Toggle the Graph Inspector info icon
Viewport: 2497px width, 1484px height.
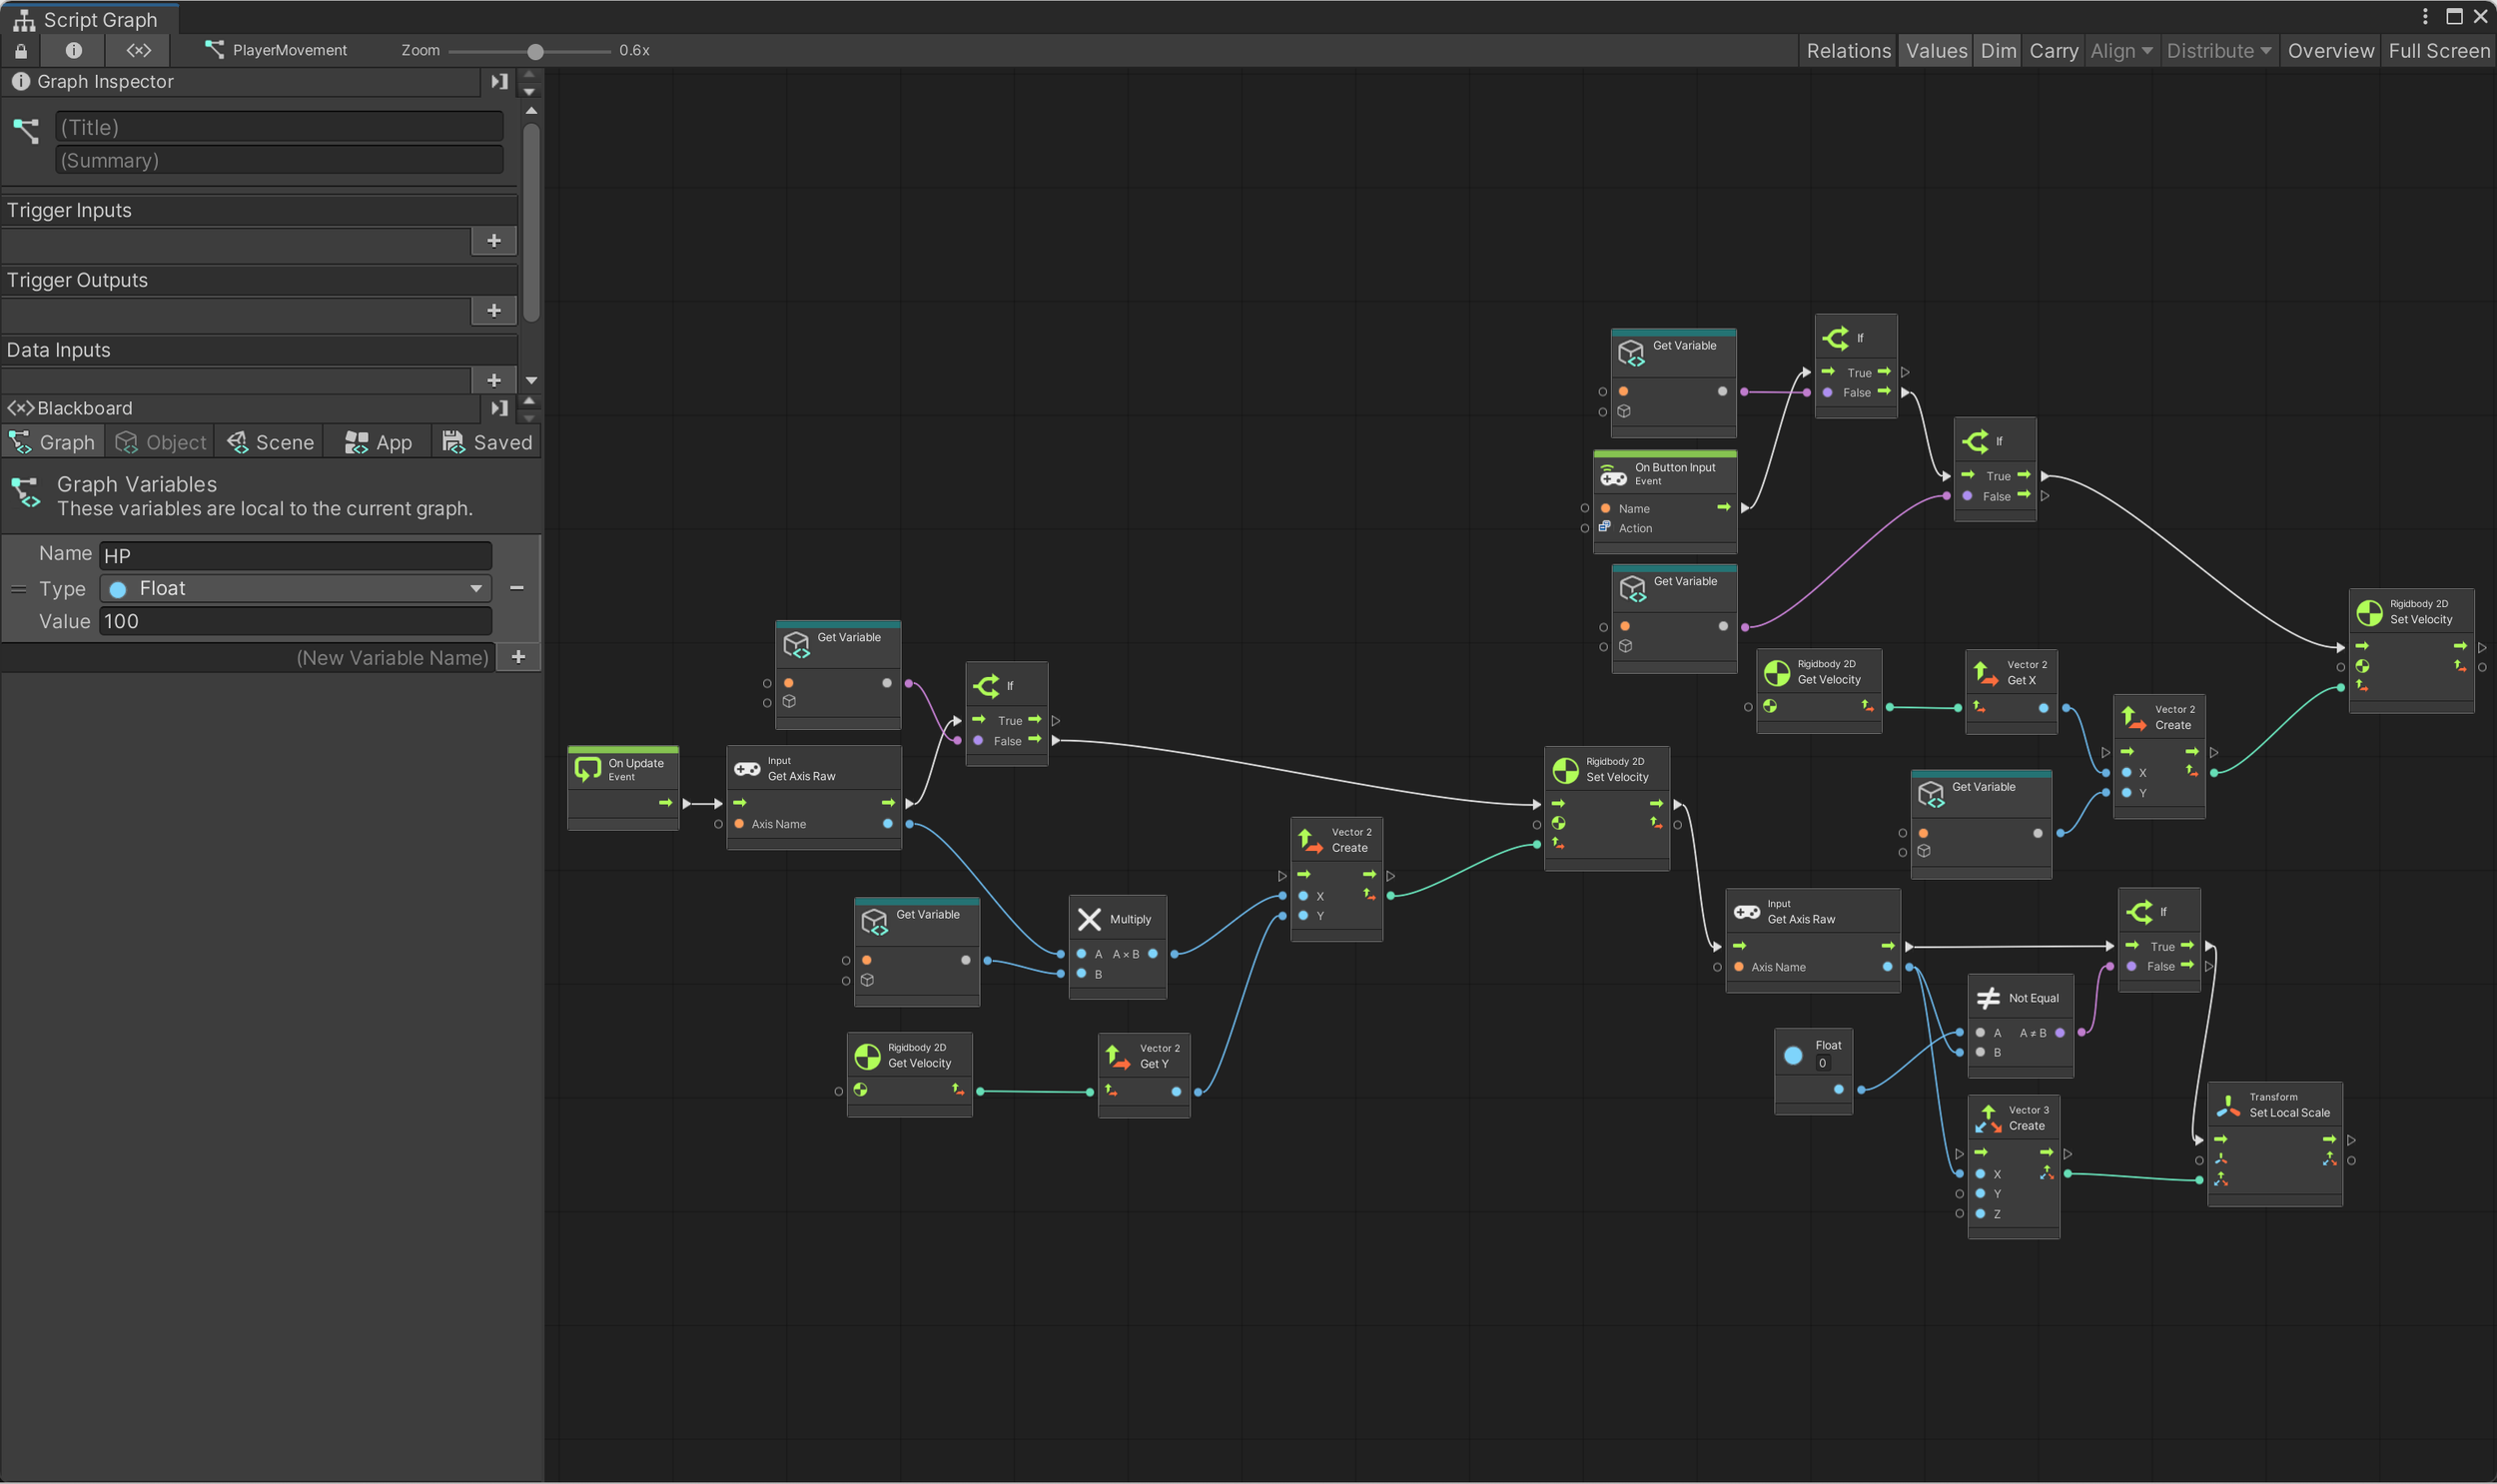pos(73,50)
